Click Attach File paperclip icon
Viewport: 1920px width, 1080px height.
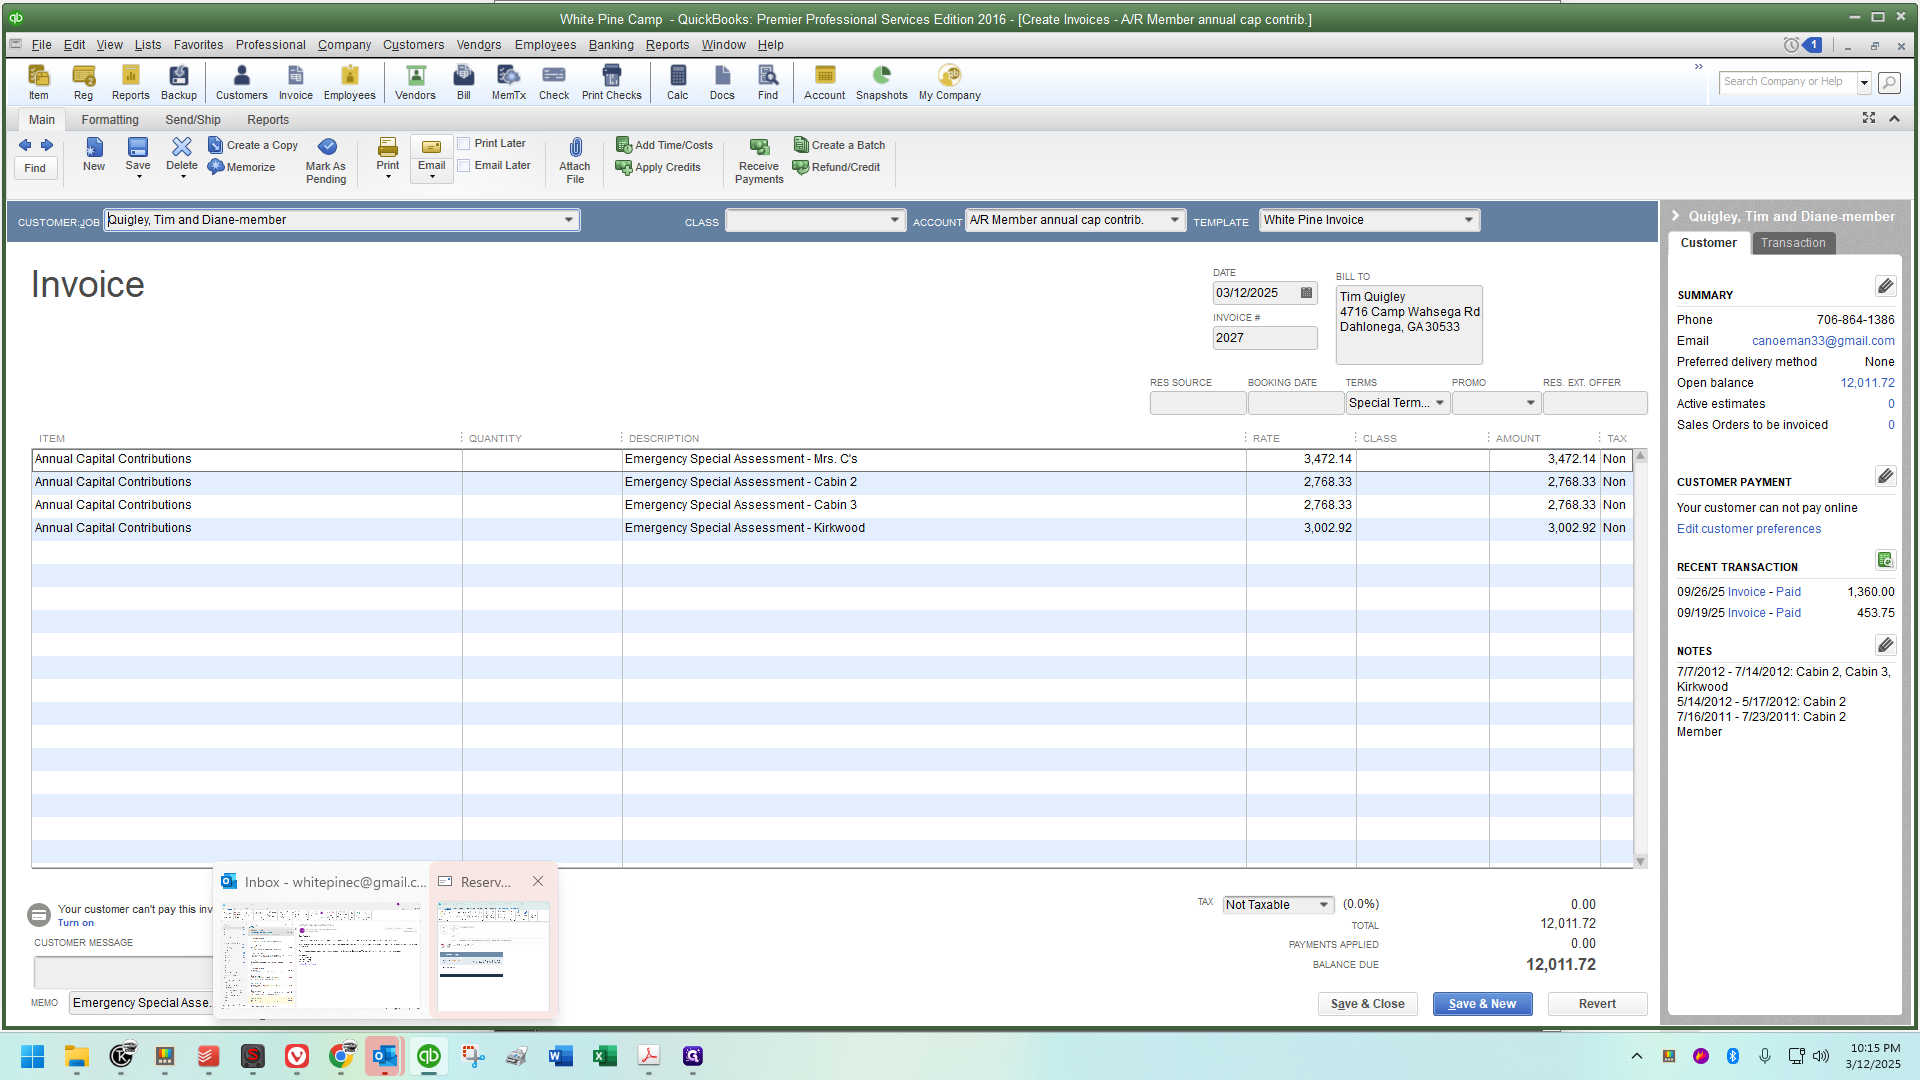(575, 160)
